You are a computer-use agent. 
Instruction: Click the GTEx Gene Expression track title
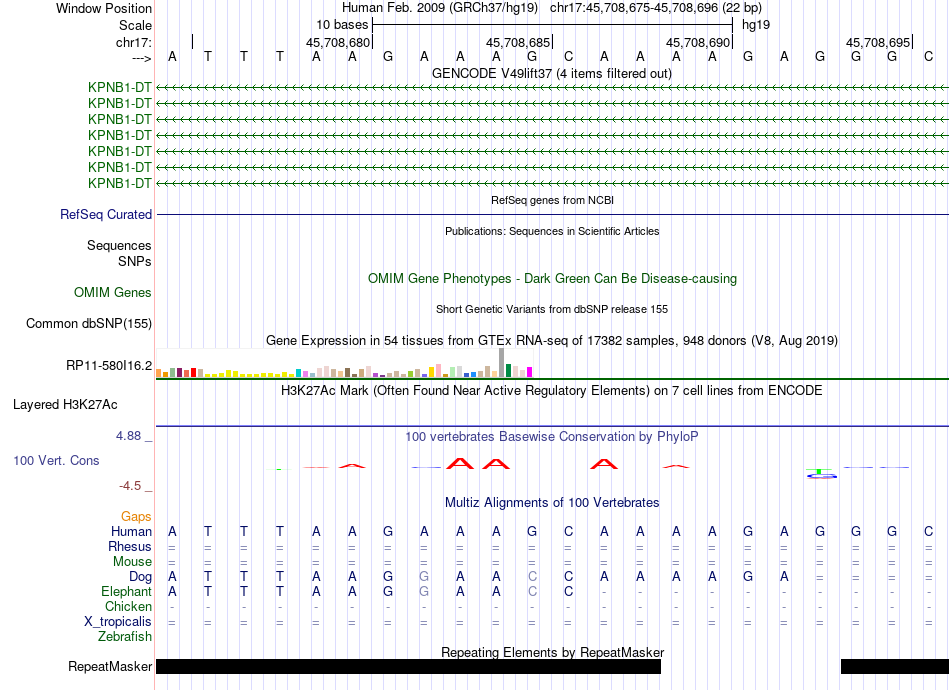552,340
